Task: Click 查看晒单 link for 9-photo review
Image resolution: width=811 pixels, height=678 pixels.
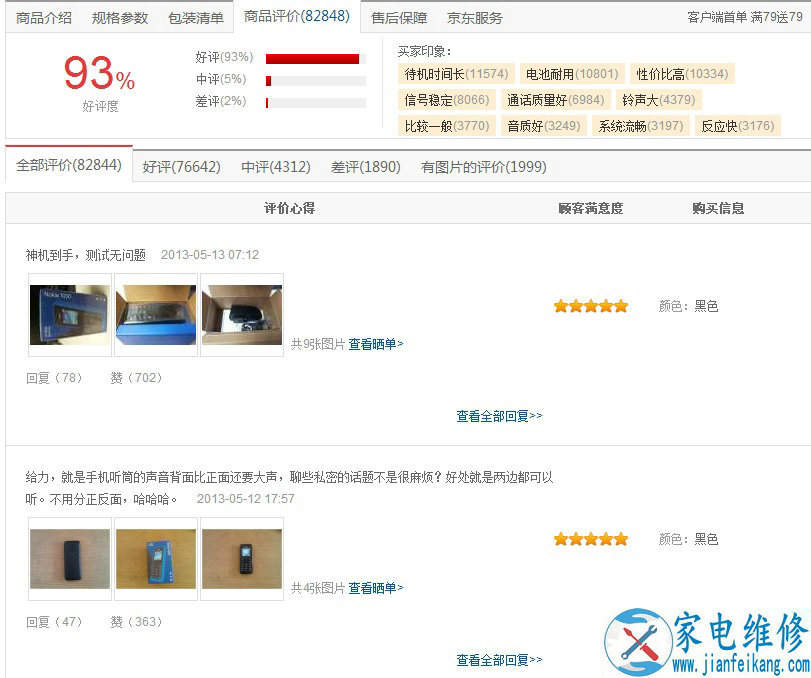Action: tap(376, 344)
